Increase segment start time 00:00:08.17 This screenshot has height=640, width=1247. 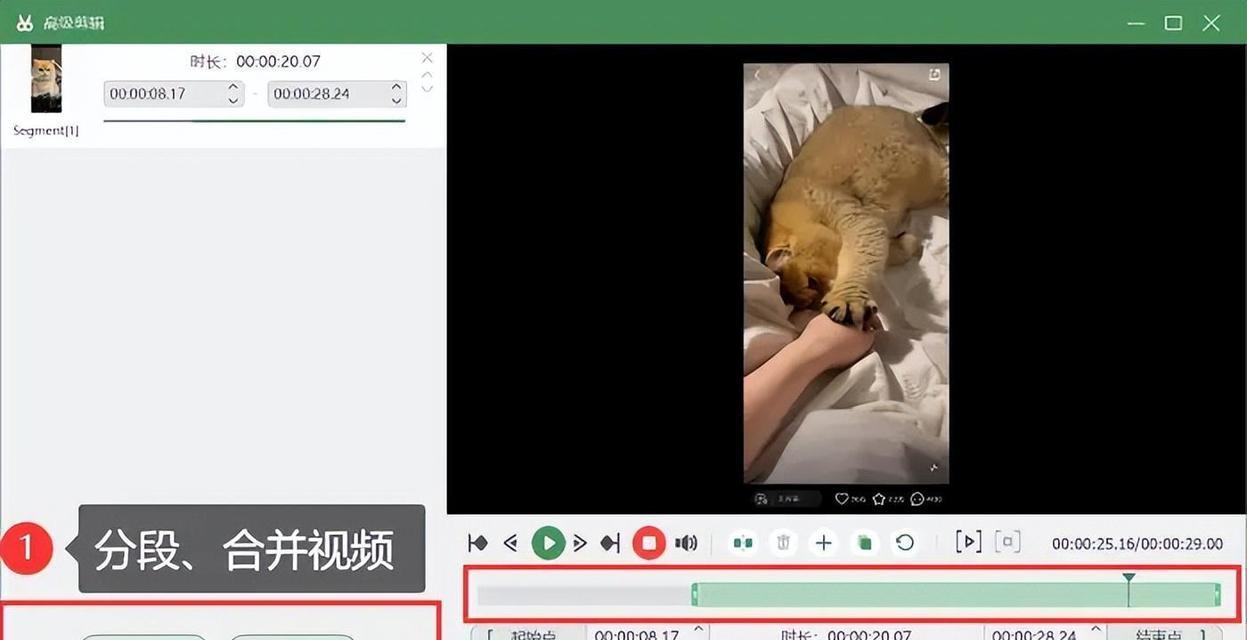(234, 88)
